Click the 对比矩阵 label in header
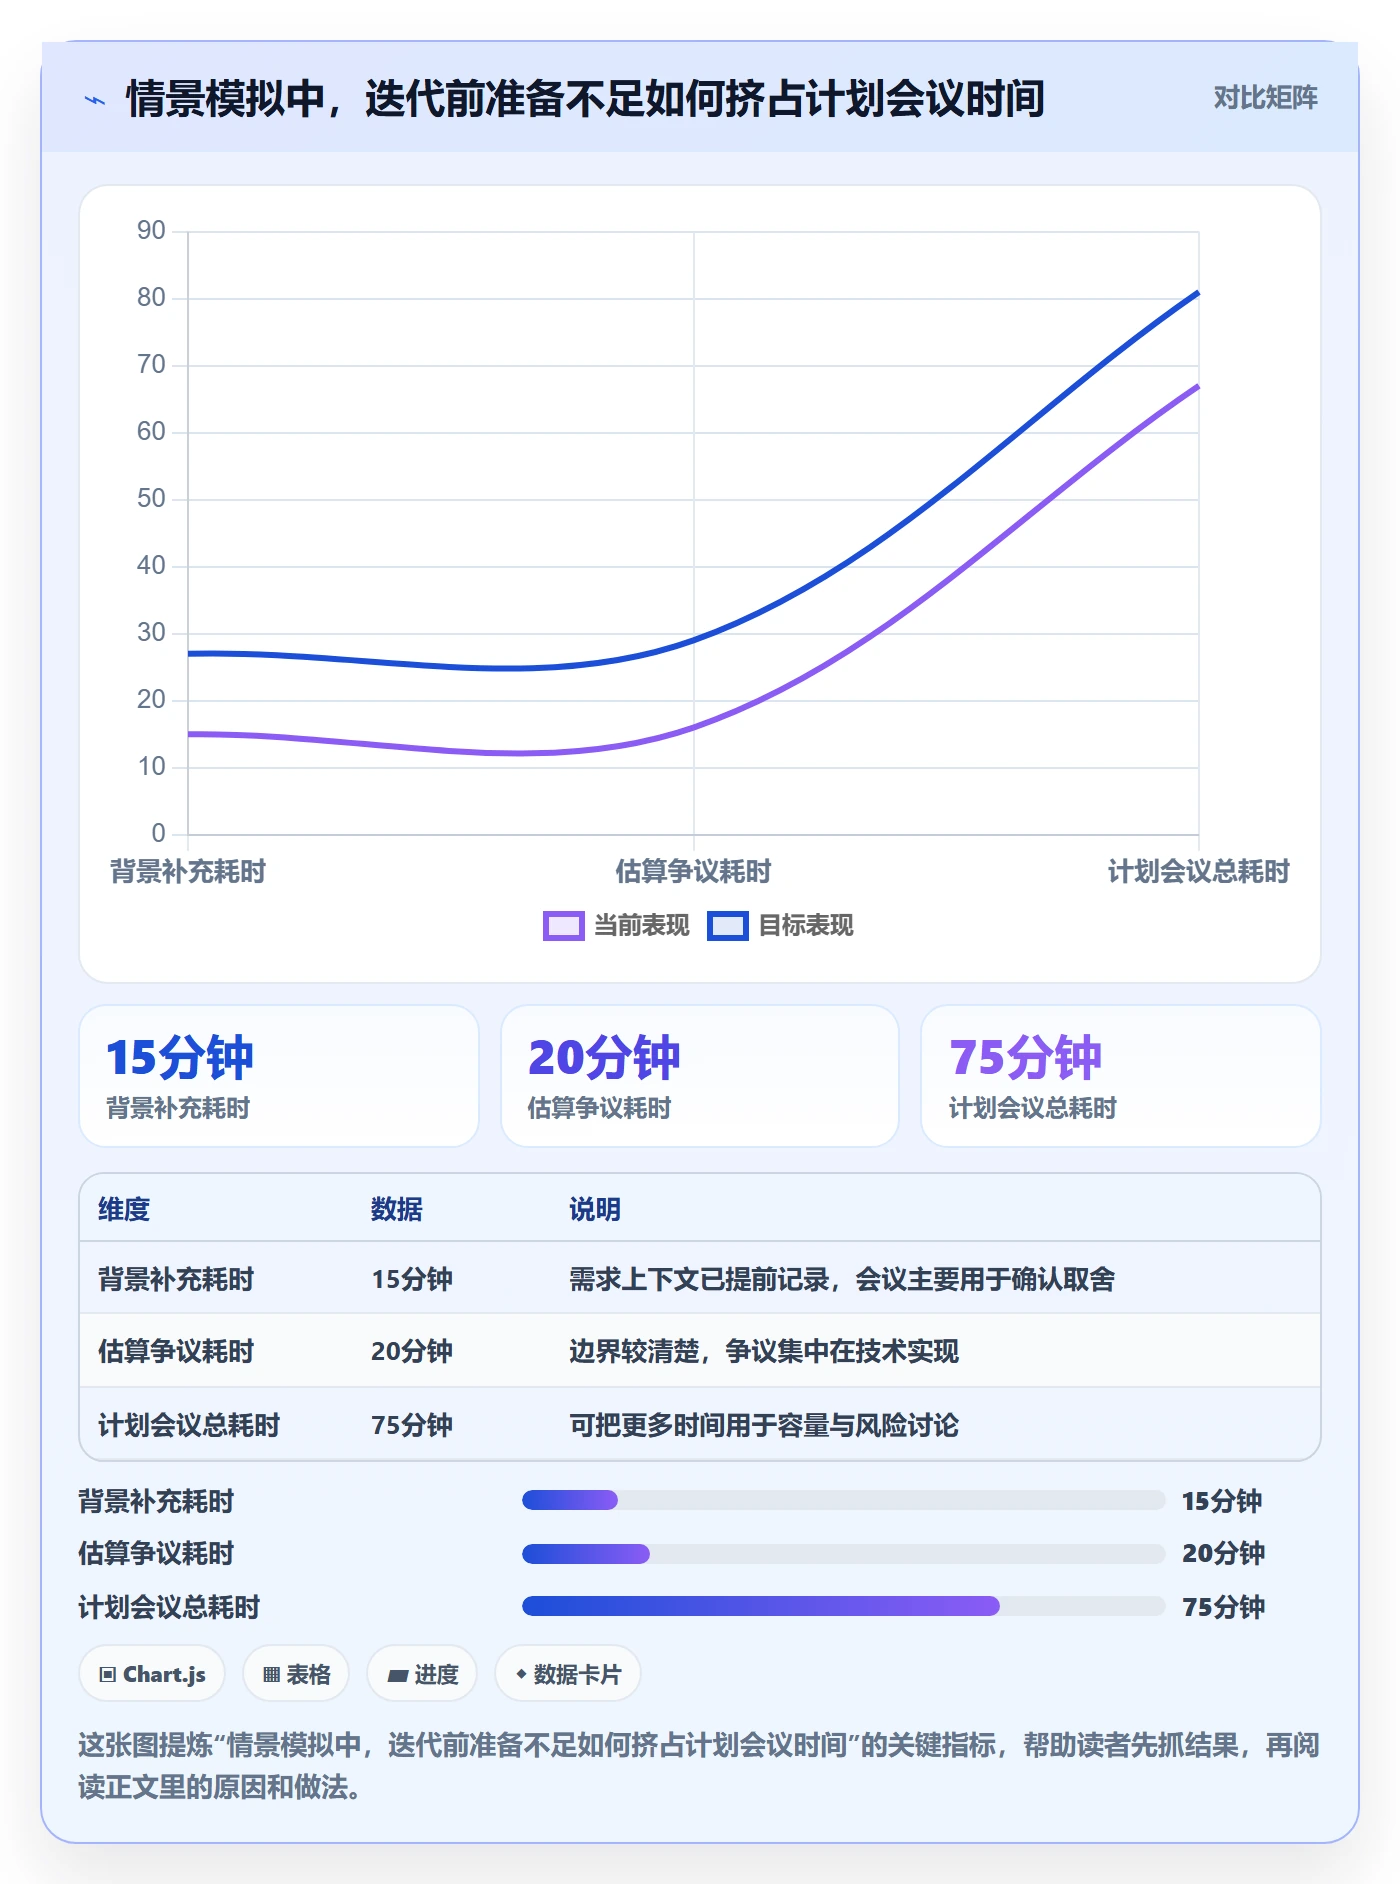1400x1884 pixels. click(1265, 98)
